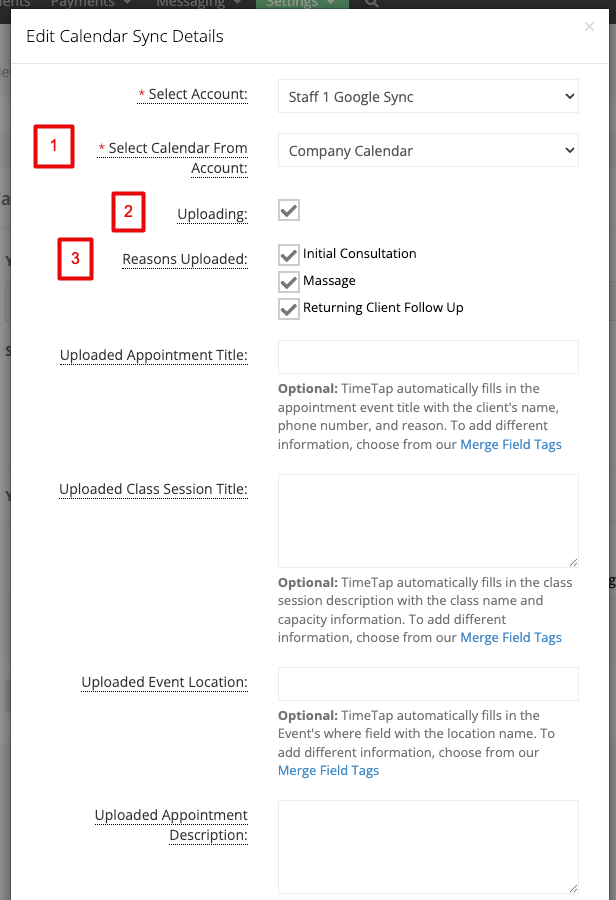Uncheck the Initial Consultation reason
The height and width of the screenshot is (900, 616).
pos(289,254)
